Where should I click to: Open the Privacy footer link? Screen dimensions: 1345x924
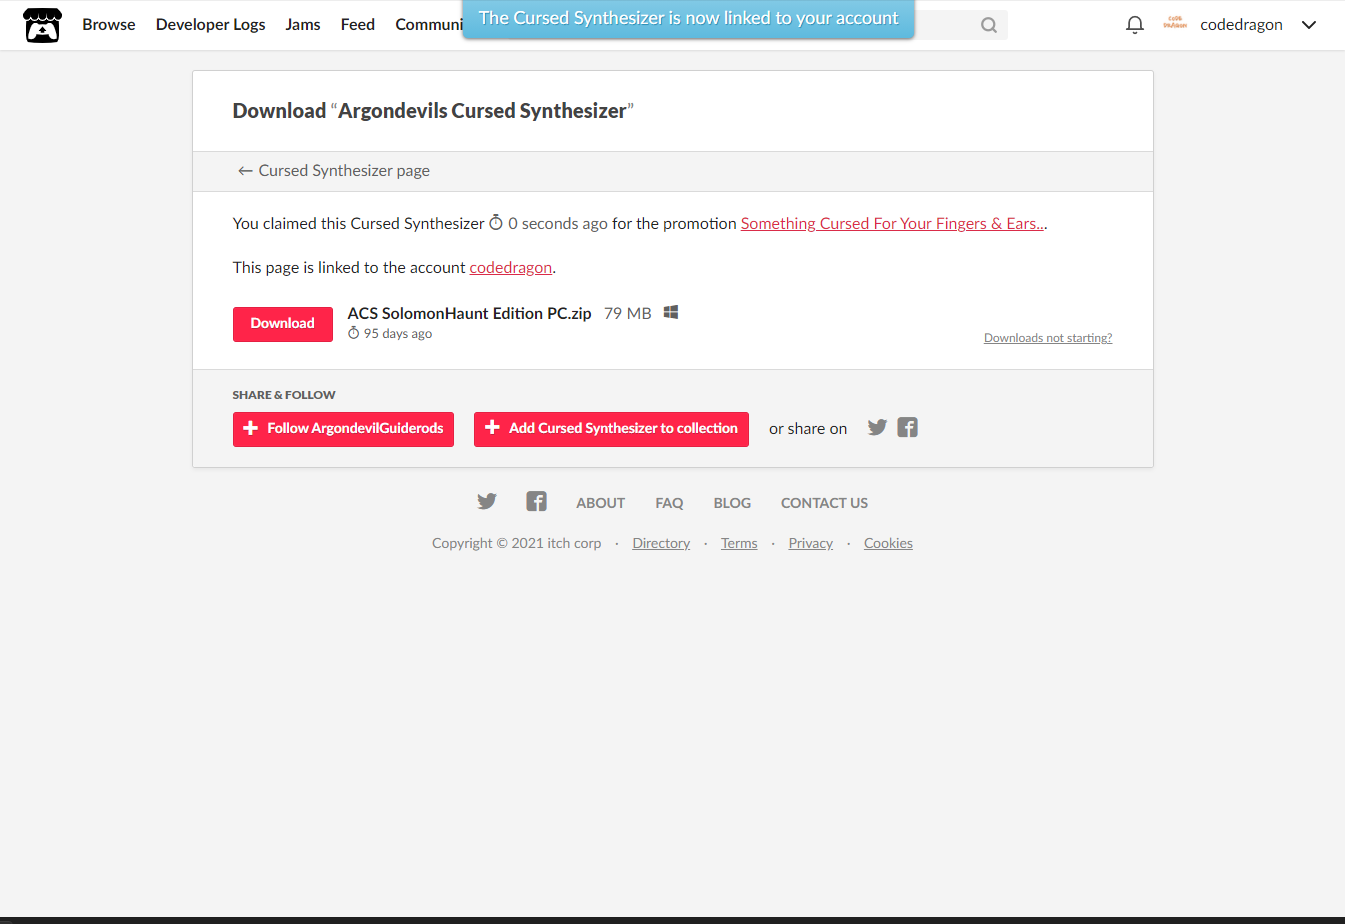810,543
